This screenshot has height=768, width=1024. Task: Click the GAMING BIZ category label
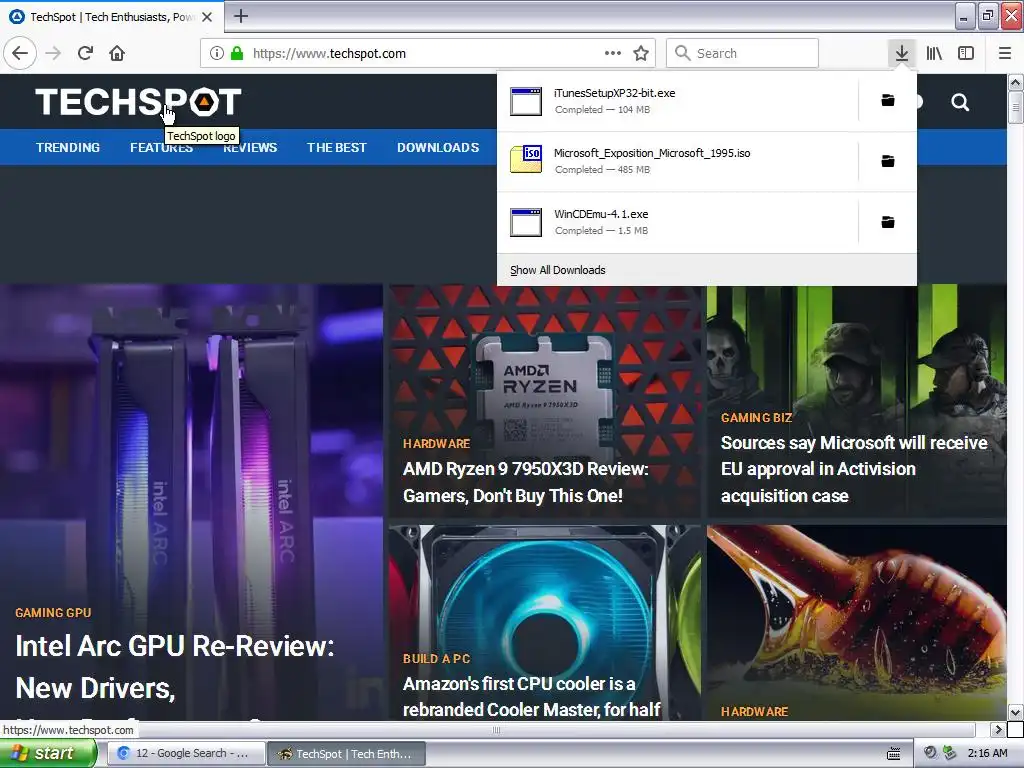pyautogui.click(x=756, y=417)
